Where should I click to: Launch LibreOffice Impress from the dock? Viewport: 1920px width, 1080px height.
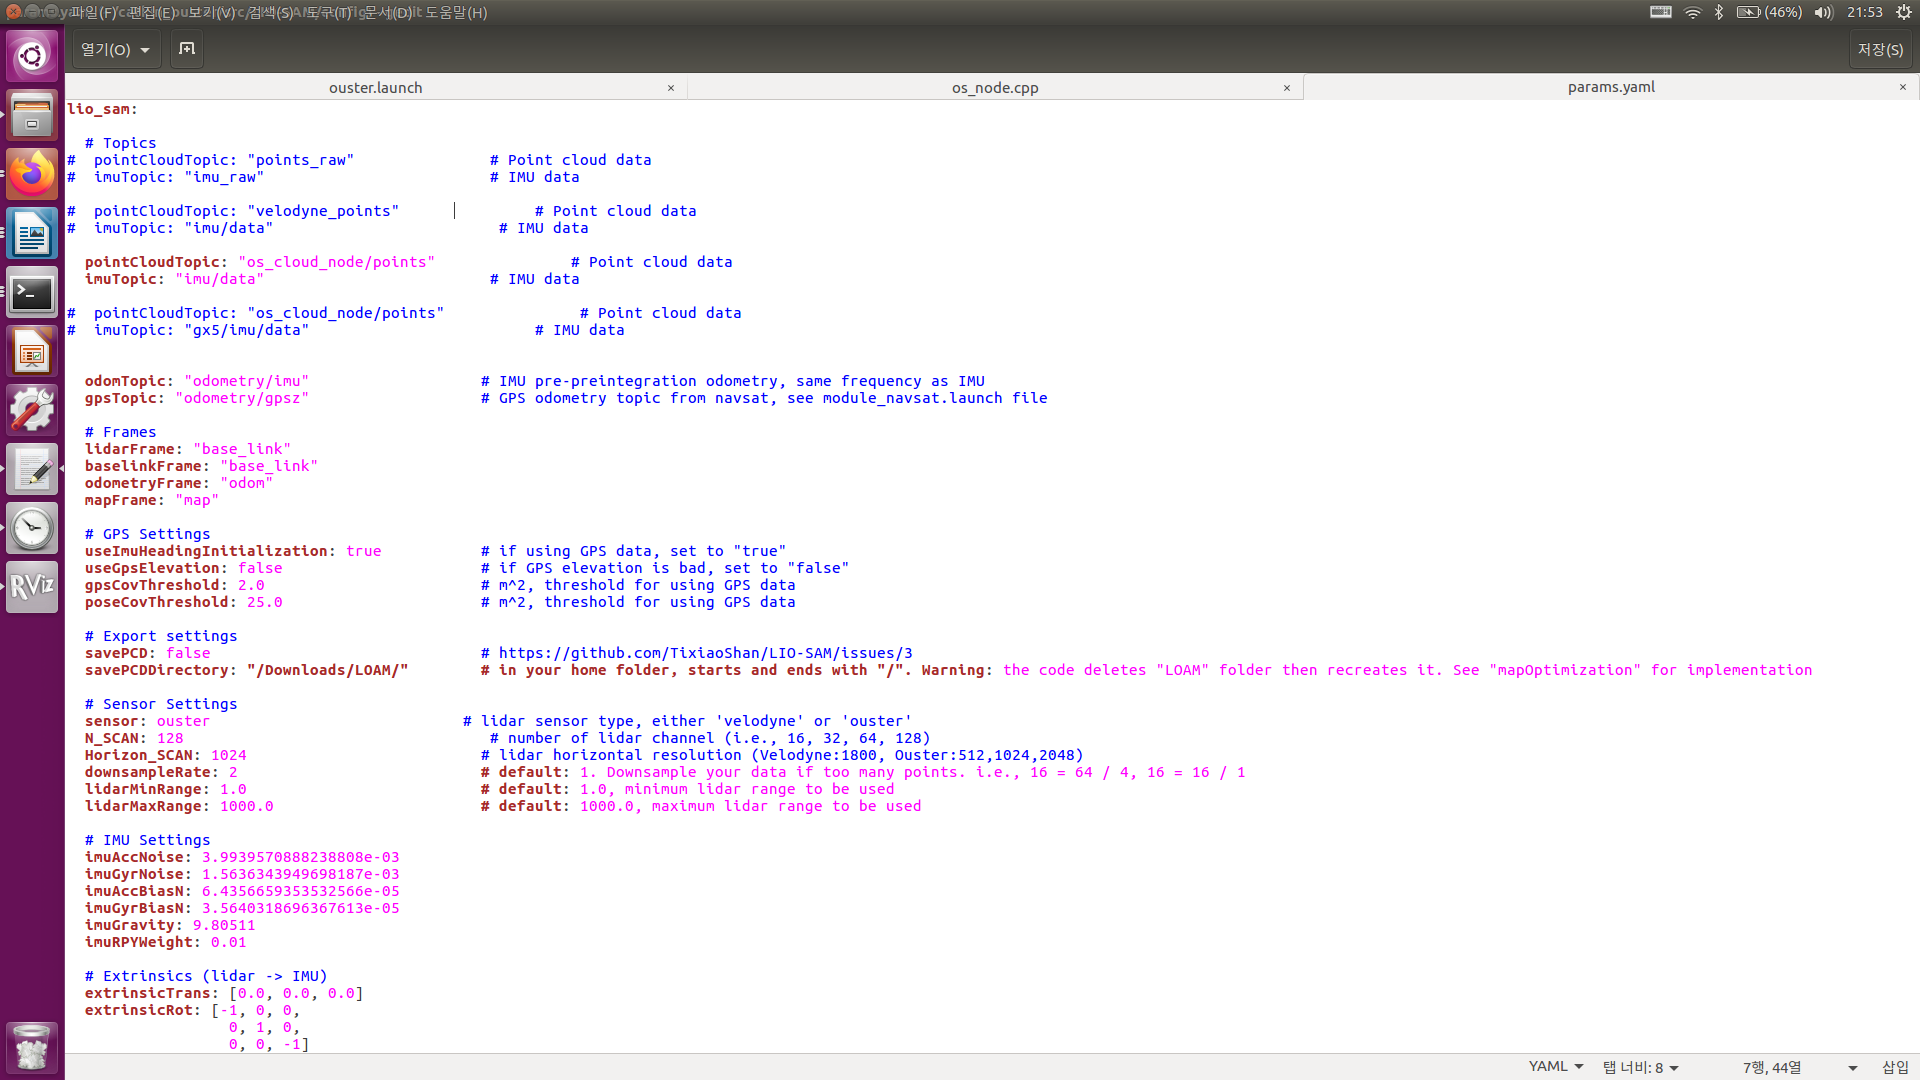(32, 351)
